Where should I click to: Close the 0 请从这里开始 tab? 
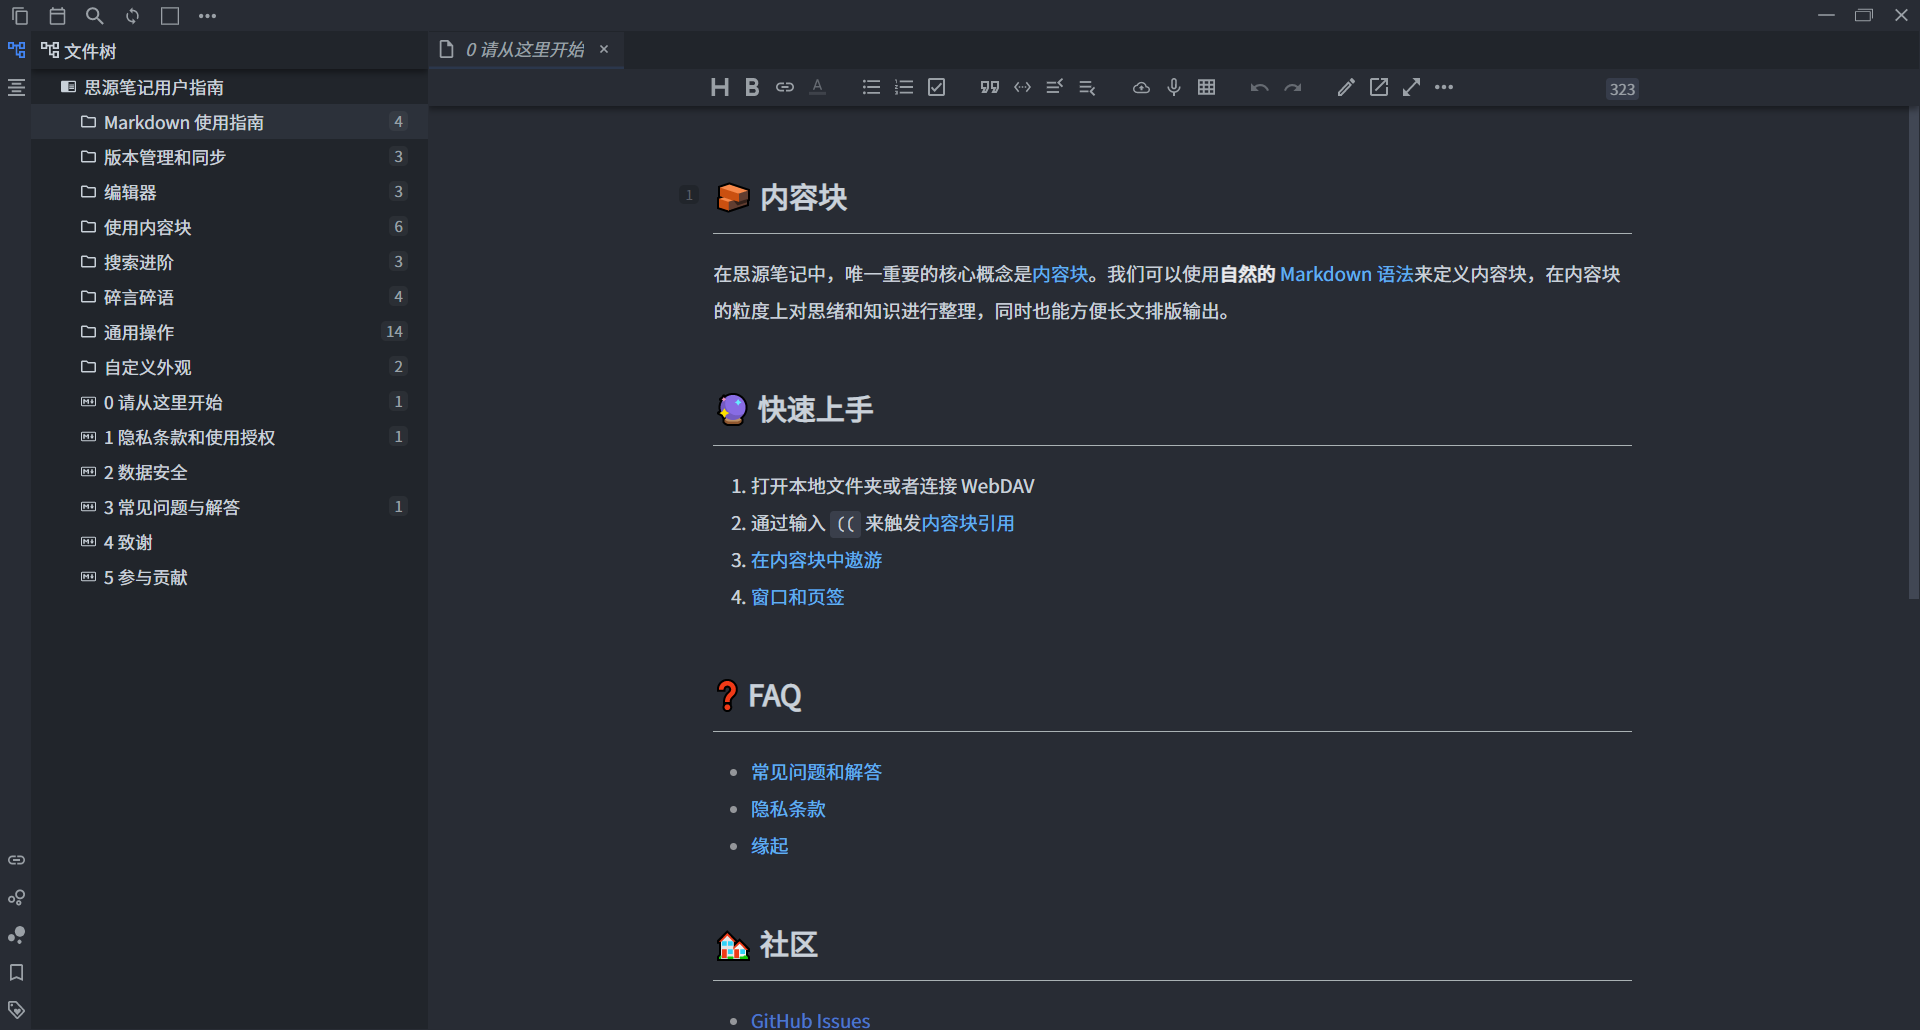coord(604,49)
